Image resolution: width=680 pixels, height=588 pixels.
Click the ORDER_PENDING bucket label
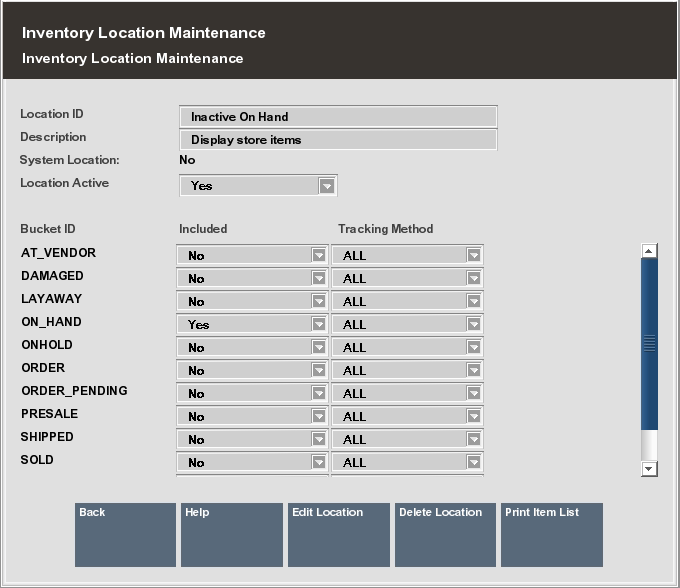75,391
